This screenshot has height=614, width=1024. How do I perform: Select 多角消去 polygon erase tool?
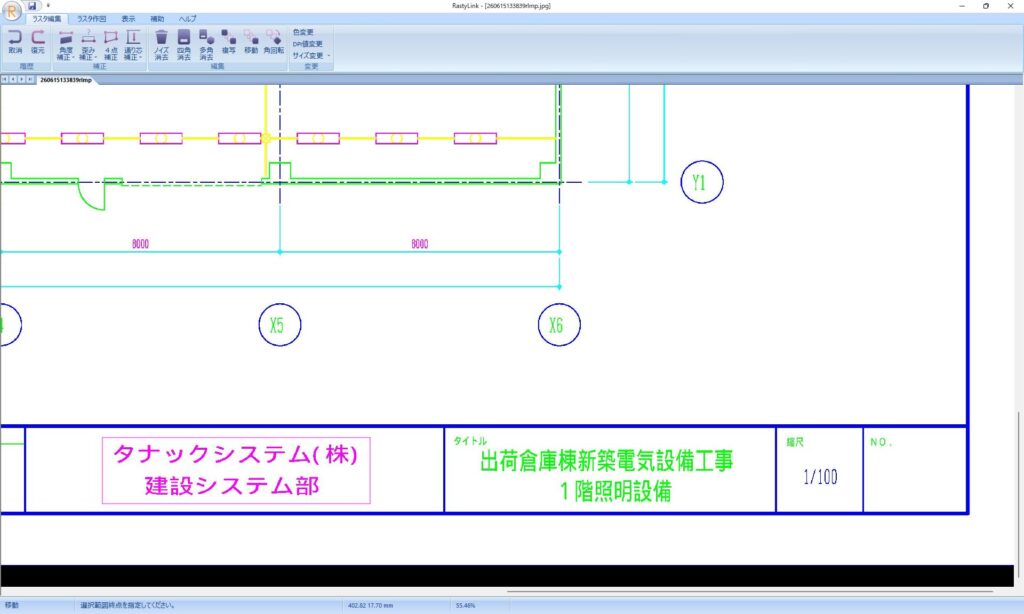tap(206, 45)
